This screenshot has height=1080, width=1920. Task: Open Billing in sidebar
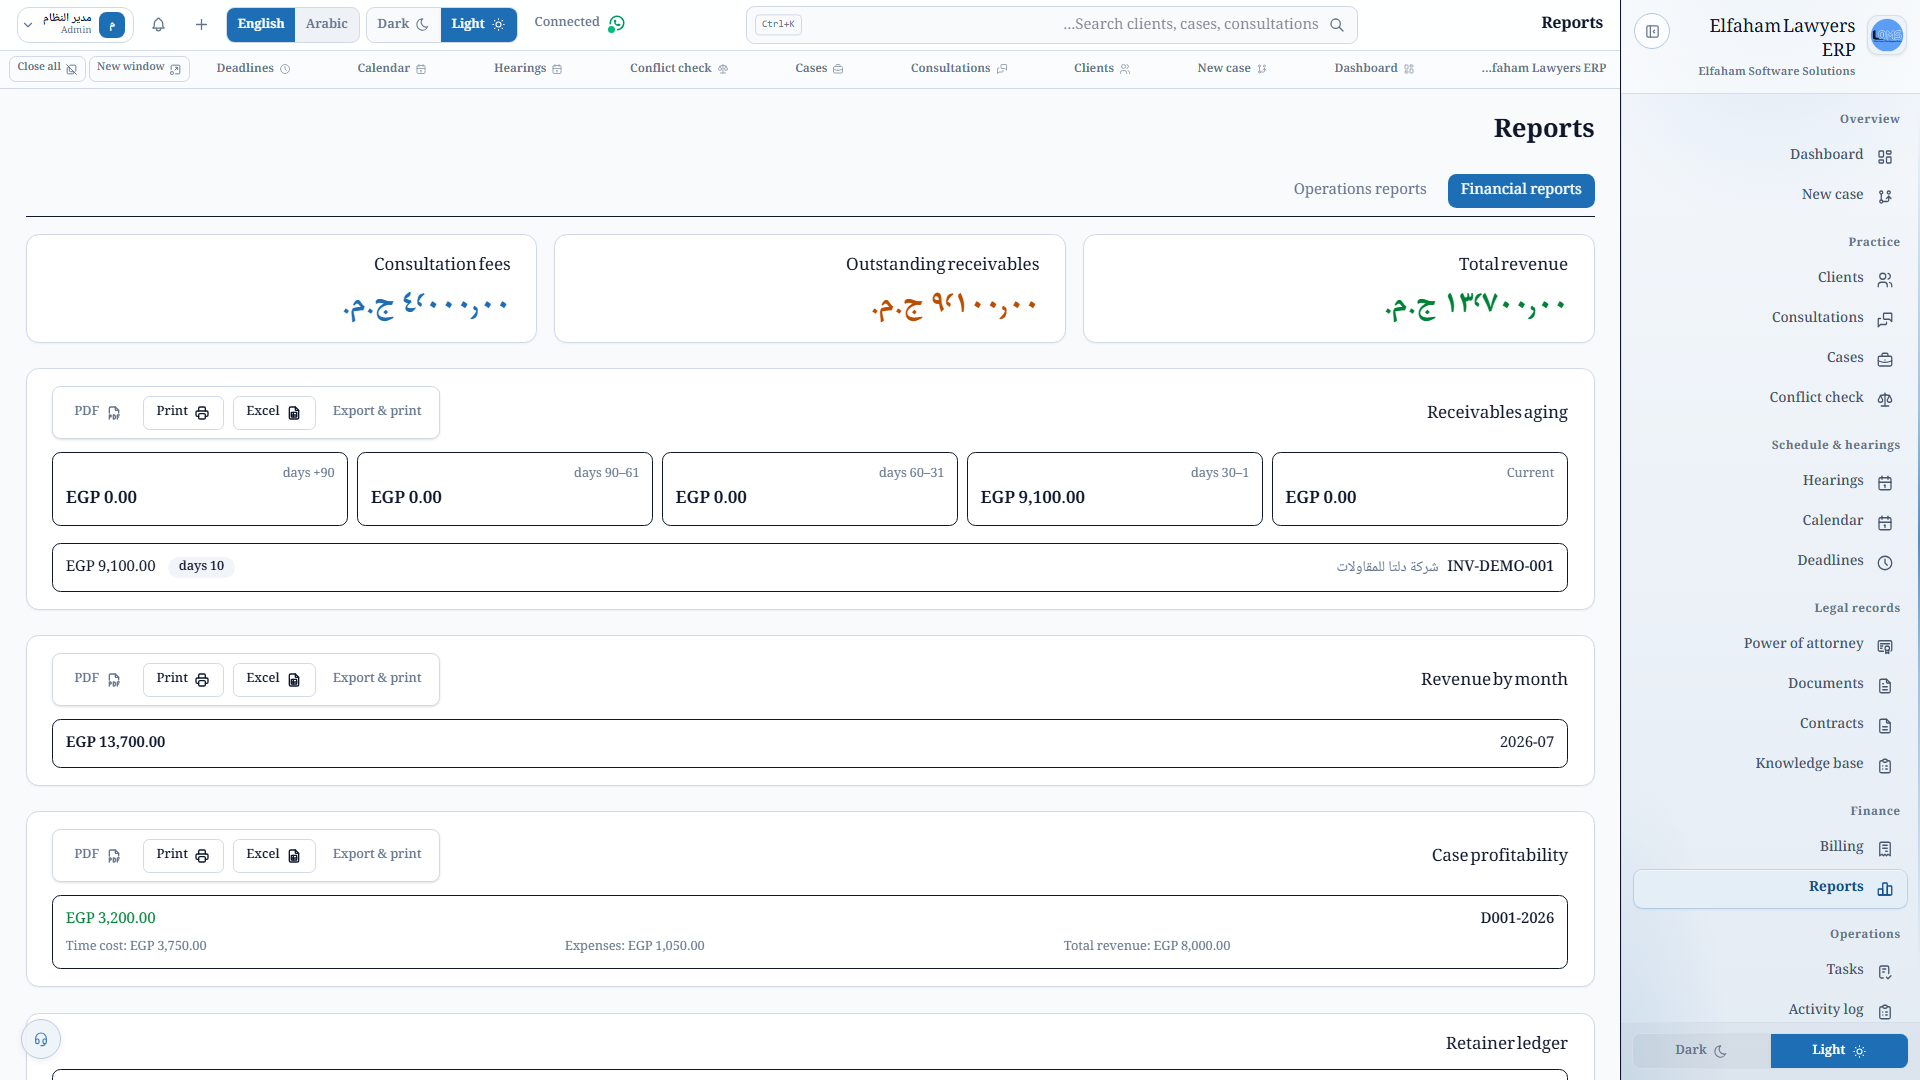coord(1771,847)
